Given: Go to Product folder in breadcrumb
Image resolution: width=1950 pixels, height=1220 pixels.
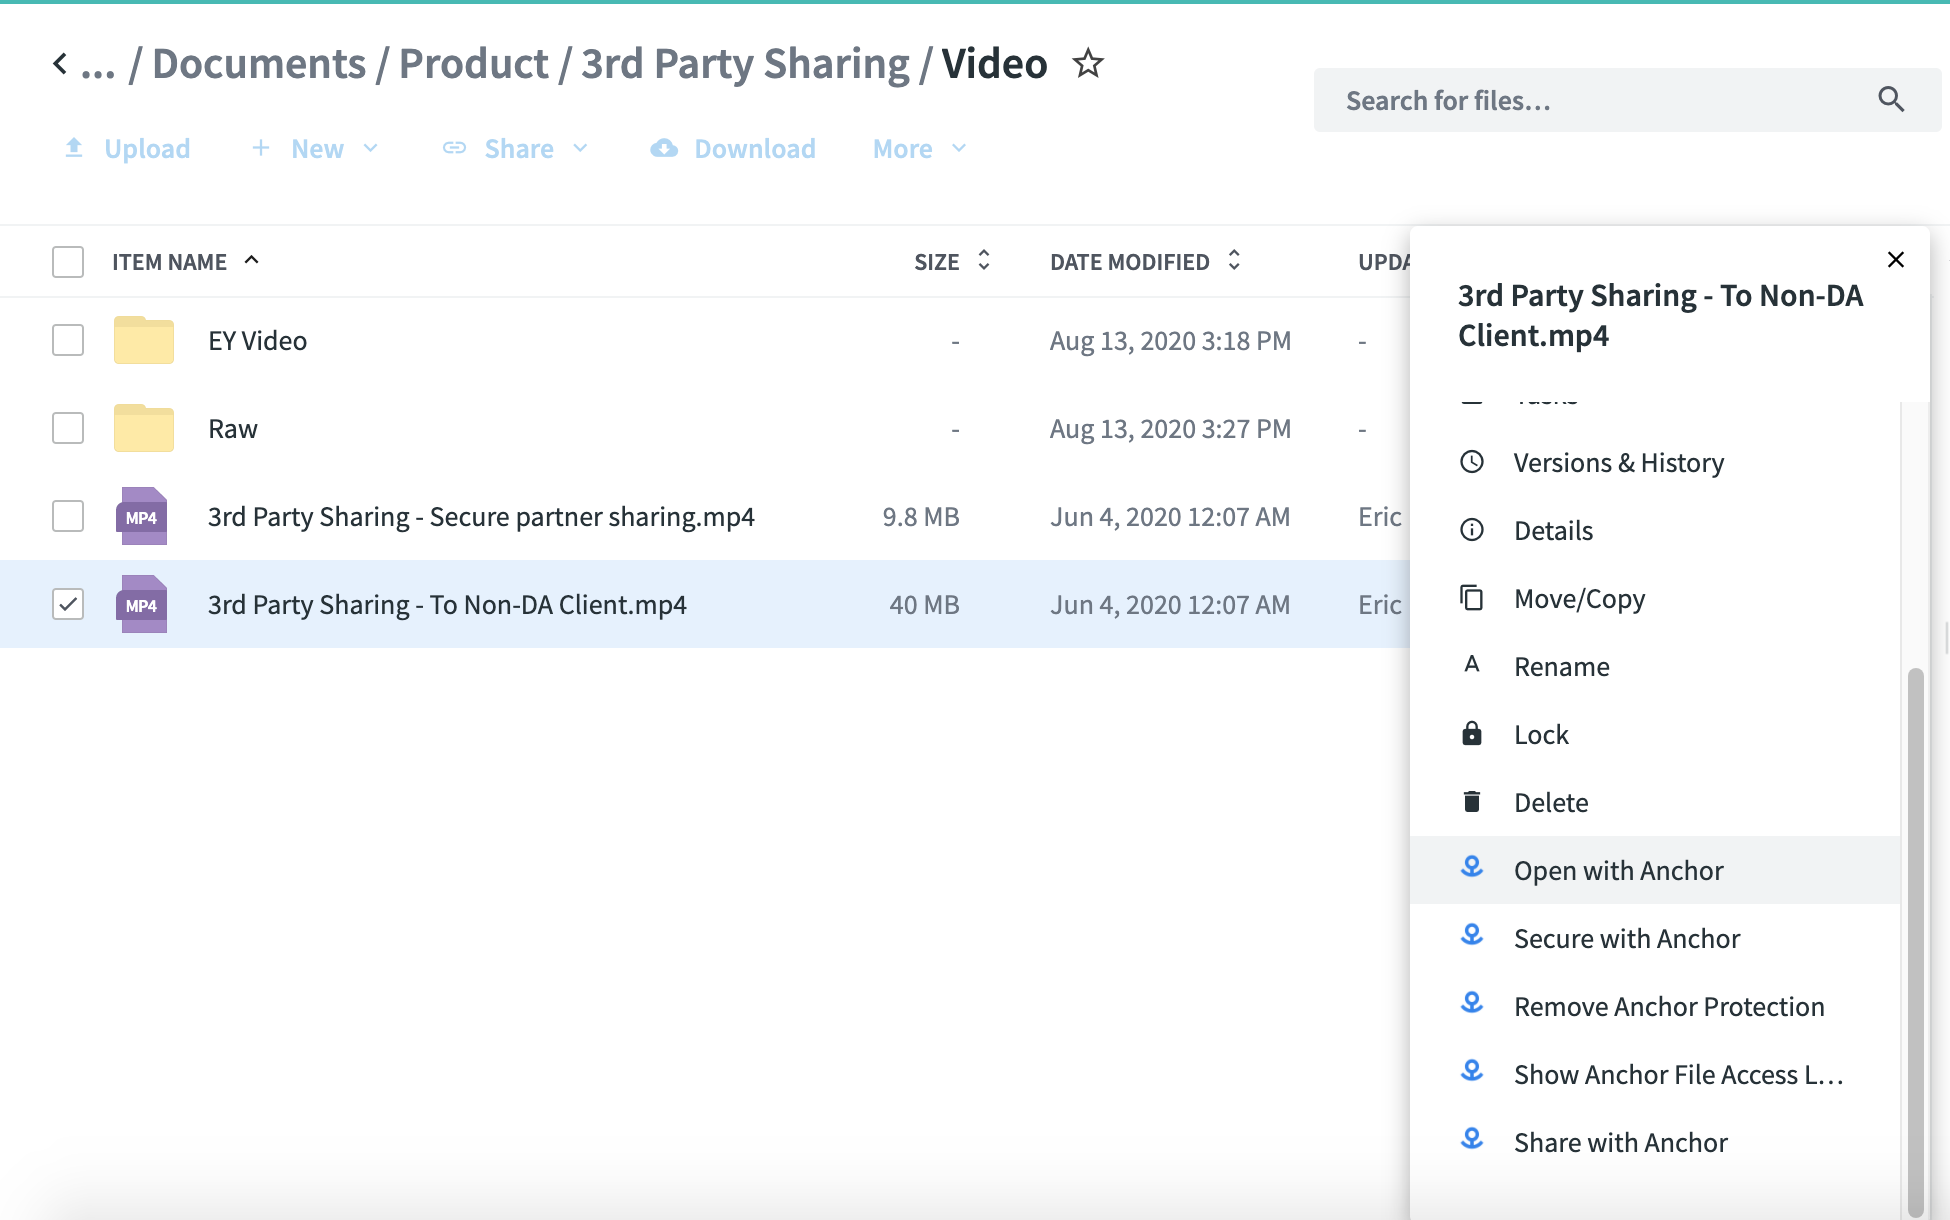Looking at the screenshot, I should (x=473, y=64).
